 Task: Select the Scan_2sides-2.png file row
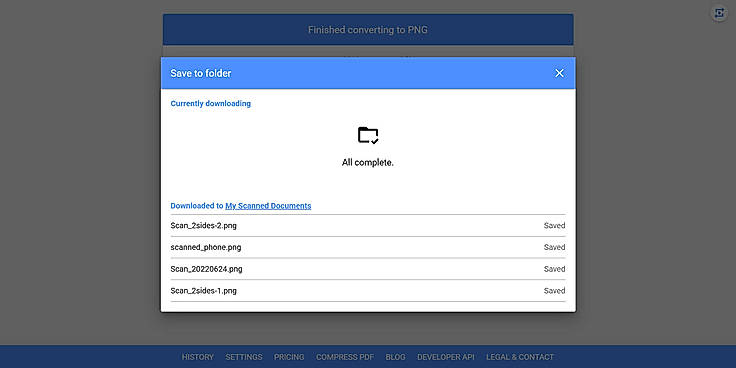coord(368,226)
